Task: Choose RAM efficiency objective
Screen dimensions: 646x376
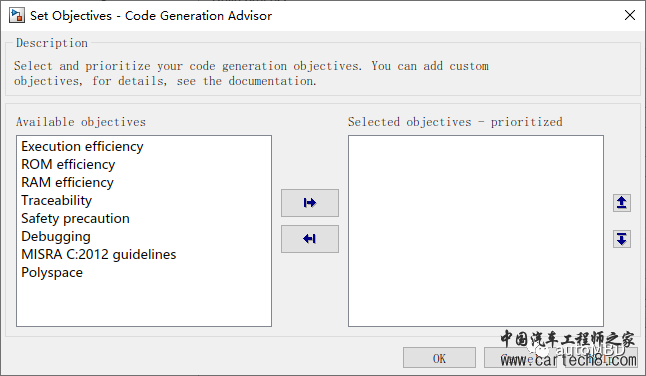Action: [x=68, y=182]
